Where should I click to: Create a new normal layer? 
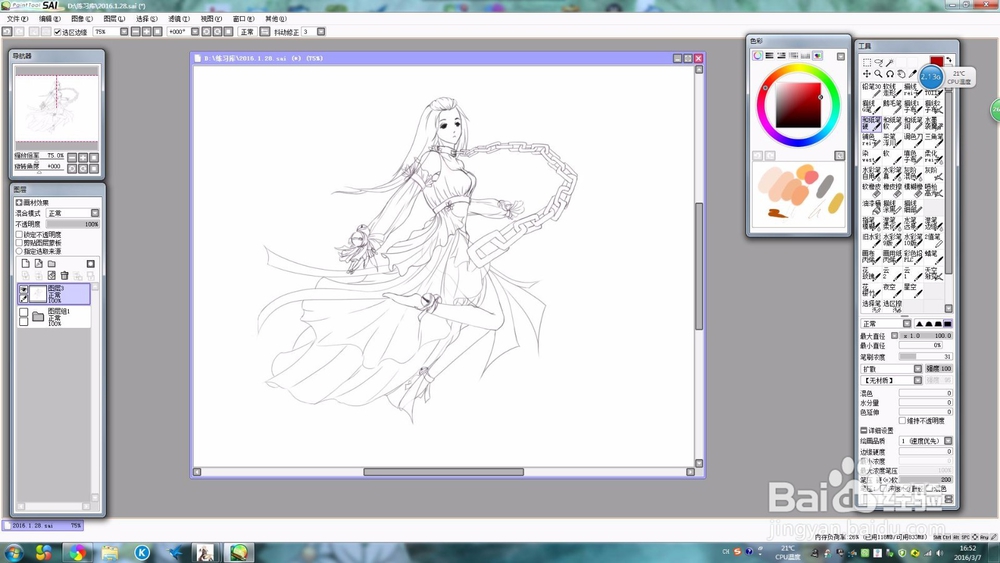(x=26, y=263)
